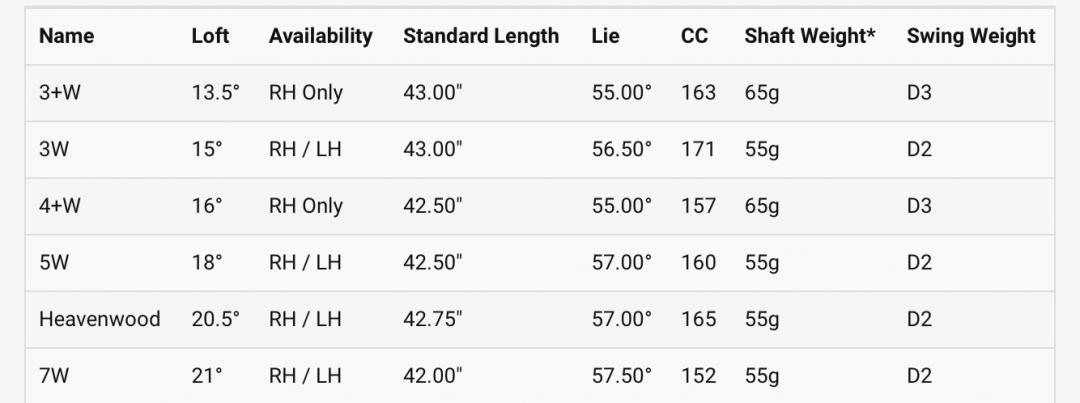Click the 171 CC value
The width and height of the screenshot is (1080, 403).
pos(698,149)
